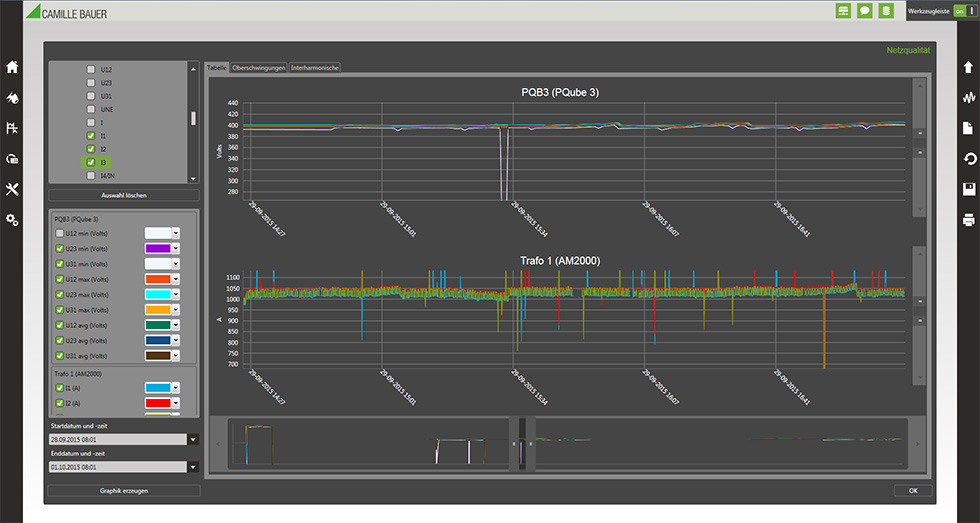Click the Trafo 1 (AM2000) chart title
The image size is (980, 523).
(560, 261)
